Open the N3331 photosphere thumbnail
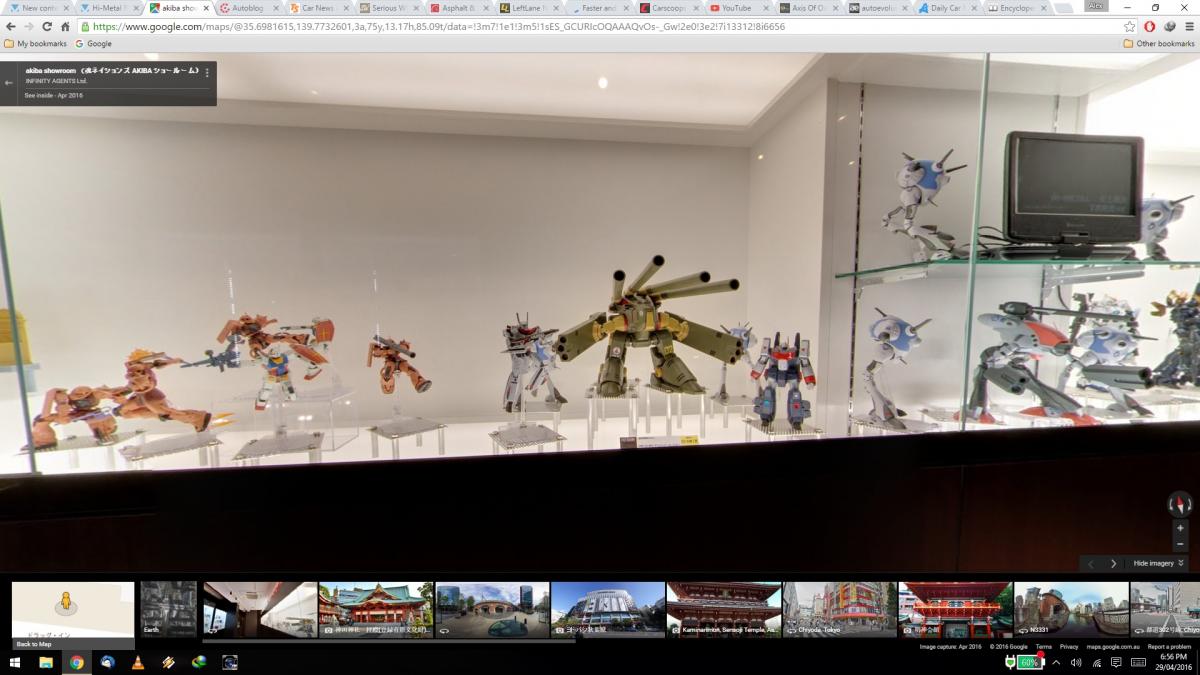This screenshot has height=675, width=1200. point(1070,610)
